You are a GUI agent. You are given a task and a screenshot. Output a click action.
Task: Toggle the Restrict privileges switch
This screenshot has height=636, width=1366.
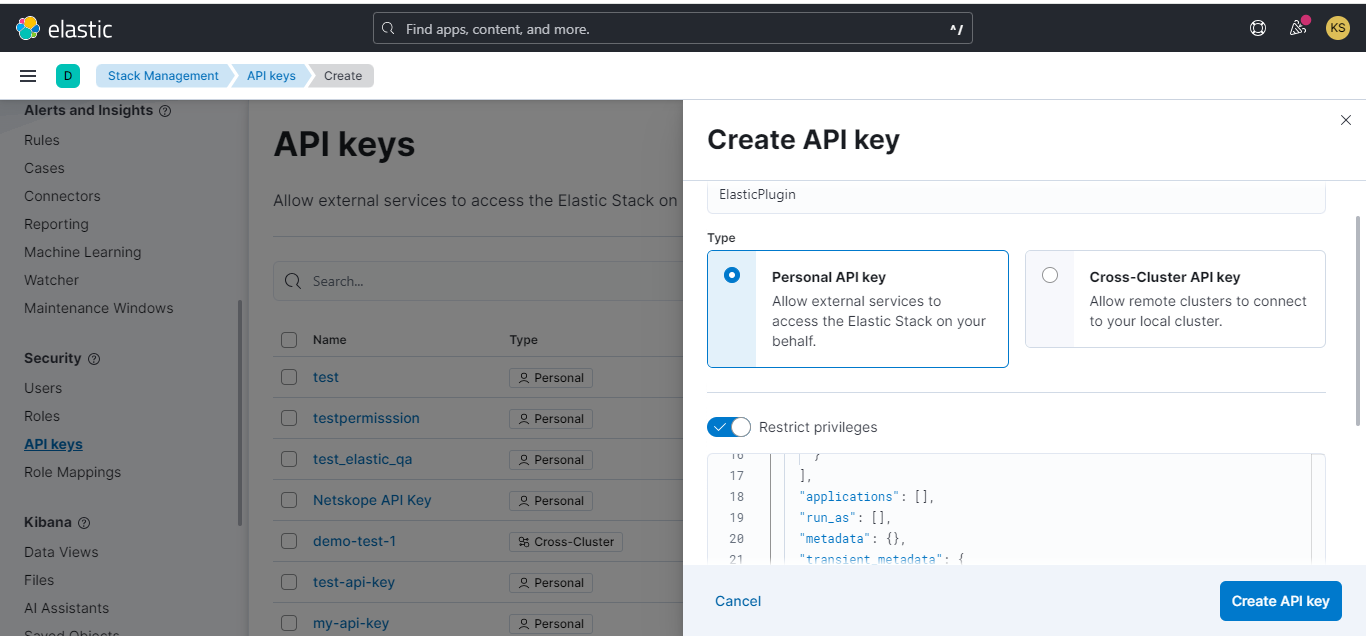[729, 427]
